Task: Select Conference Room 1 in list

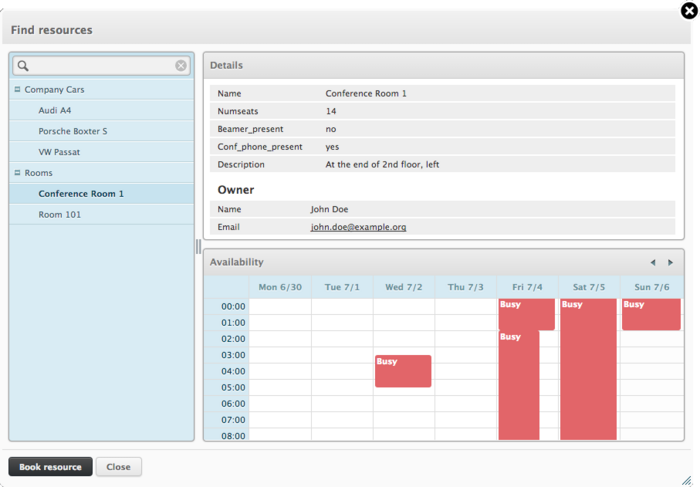Action: point(81,194)
